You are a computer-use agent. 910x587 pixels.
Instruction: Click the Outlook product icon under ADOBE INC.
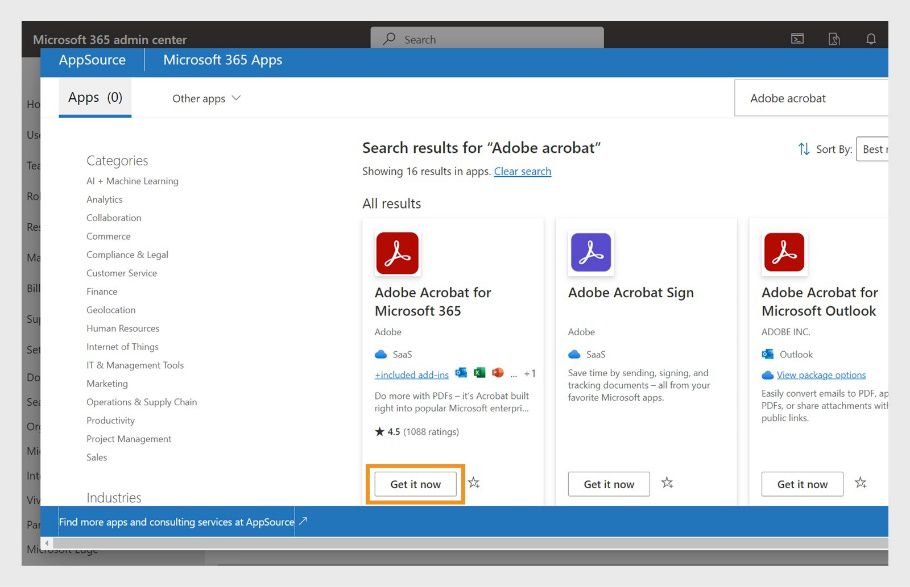(768, 354)
